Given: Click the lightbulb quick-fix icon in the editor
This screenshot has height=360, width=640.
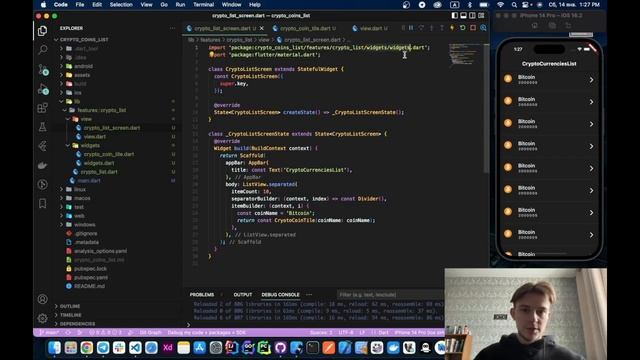Looking at the screenshot, I should click(x=211, y=54).
